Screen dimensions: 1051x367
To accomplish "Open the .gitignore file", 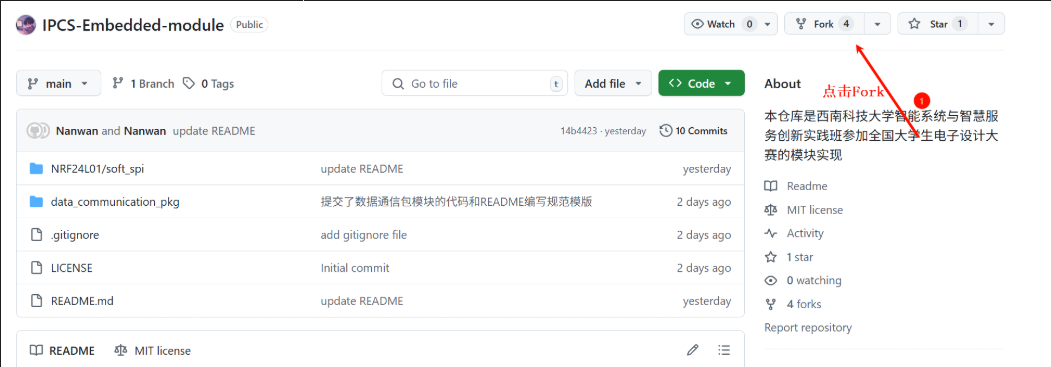I will (75, 235).
